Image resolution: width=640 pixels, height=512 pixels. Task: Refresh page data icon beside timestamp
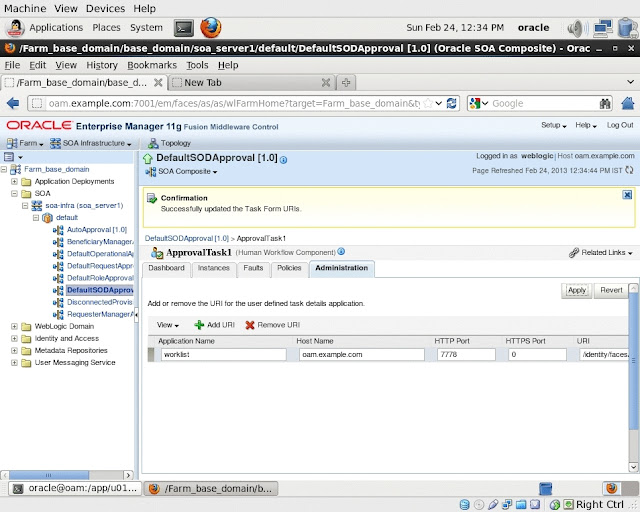pos(629,170)
